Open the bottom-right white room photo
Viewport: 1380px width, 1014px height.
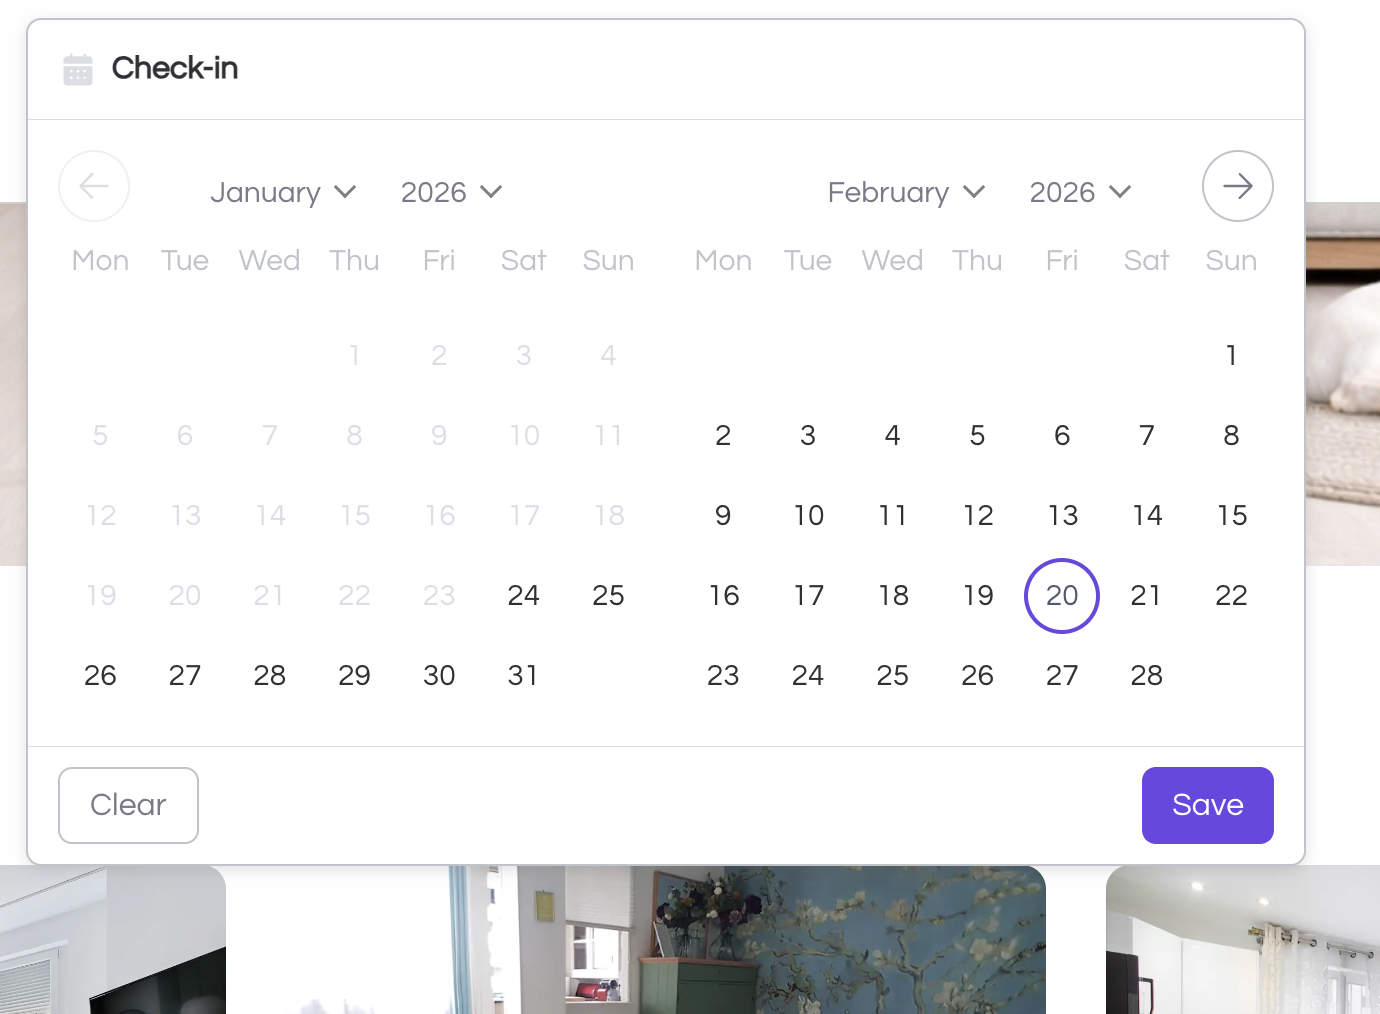tap(1242, 940)
